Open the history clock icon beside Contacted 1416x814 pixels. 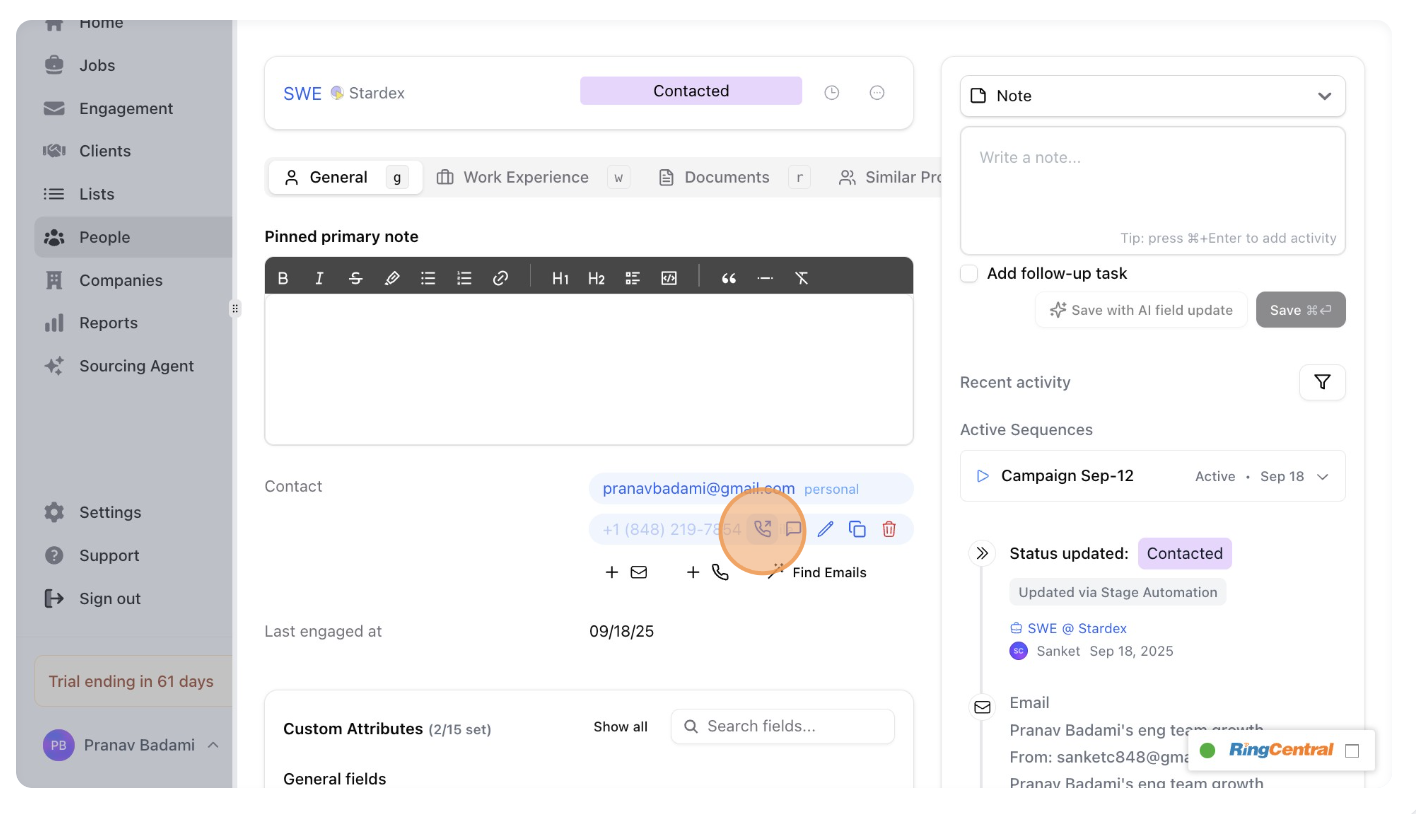click(831, 92)
